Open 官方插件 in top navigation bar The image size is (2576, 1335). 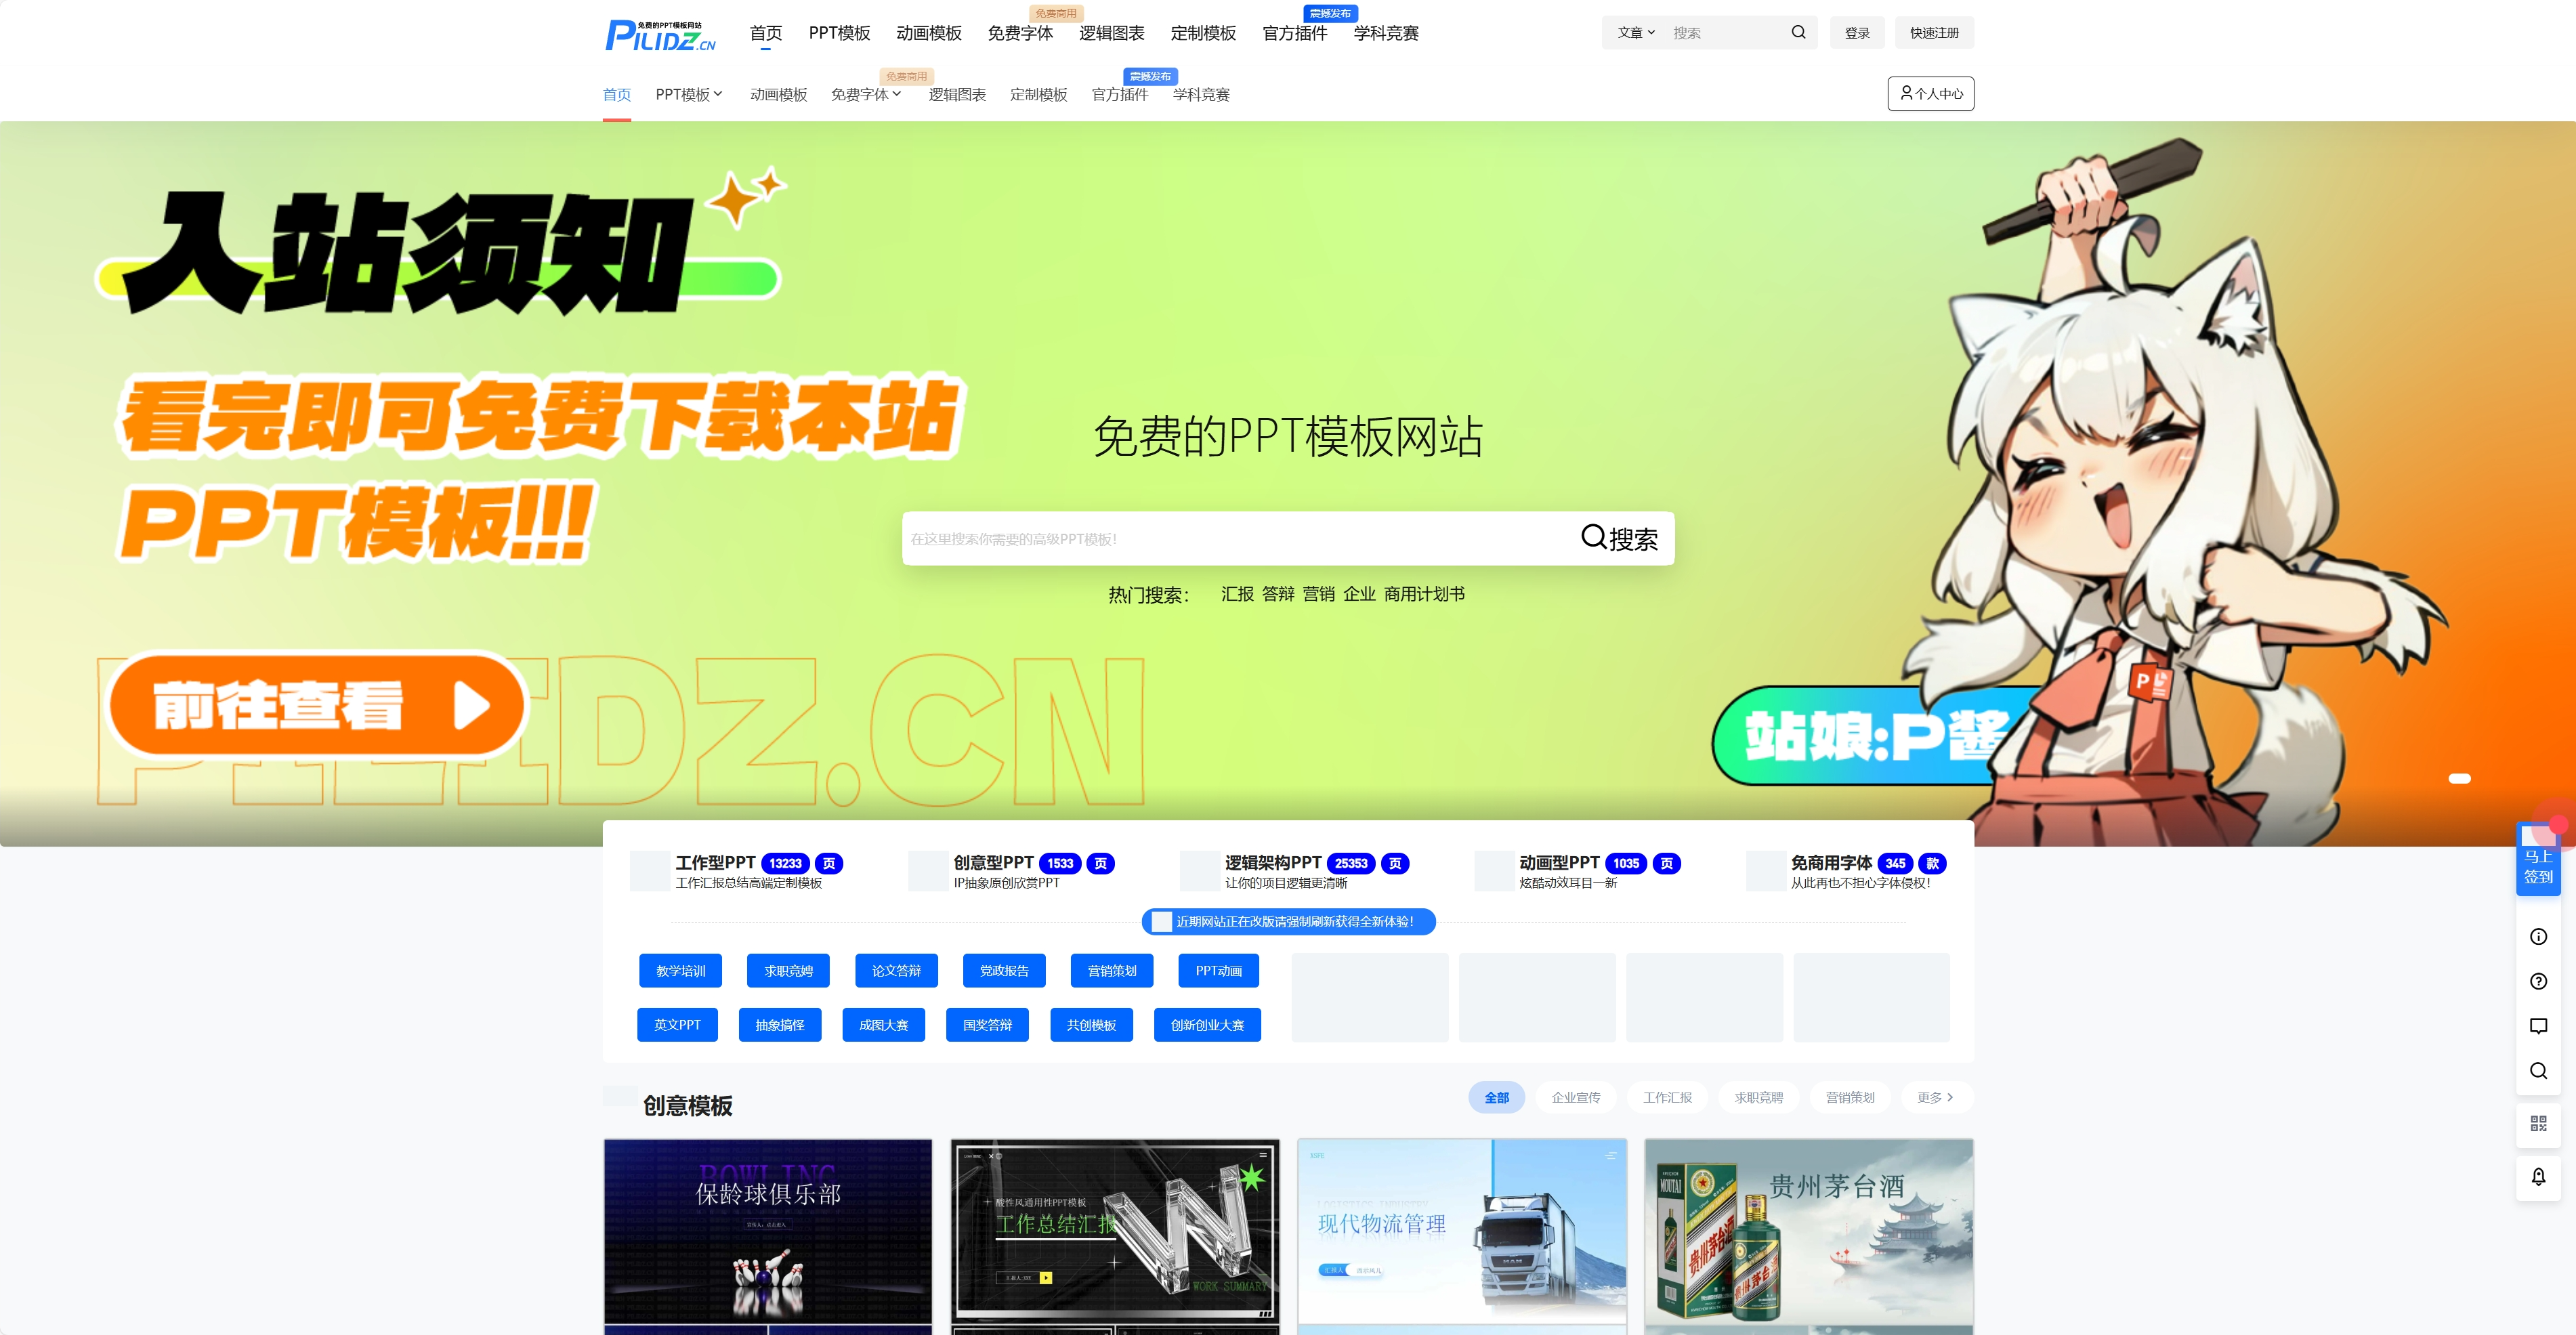(1295, 33)
